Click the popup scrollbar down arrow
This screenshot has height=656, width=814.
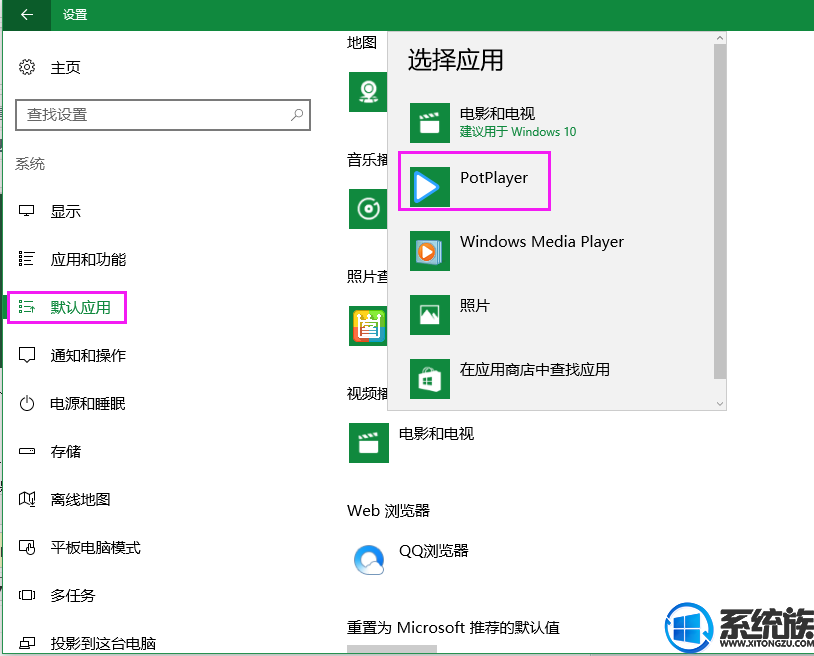pos(720,403)
